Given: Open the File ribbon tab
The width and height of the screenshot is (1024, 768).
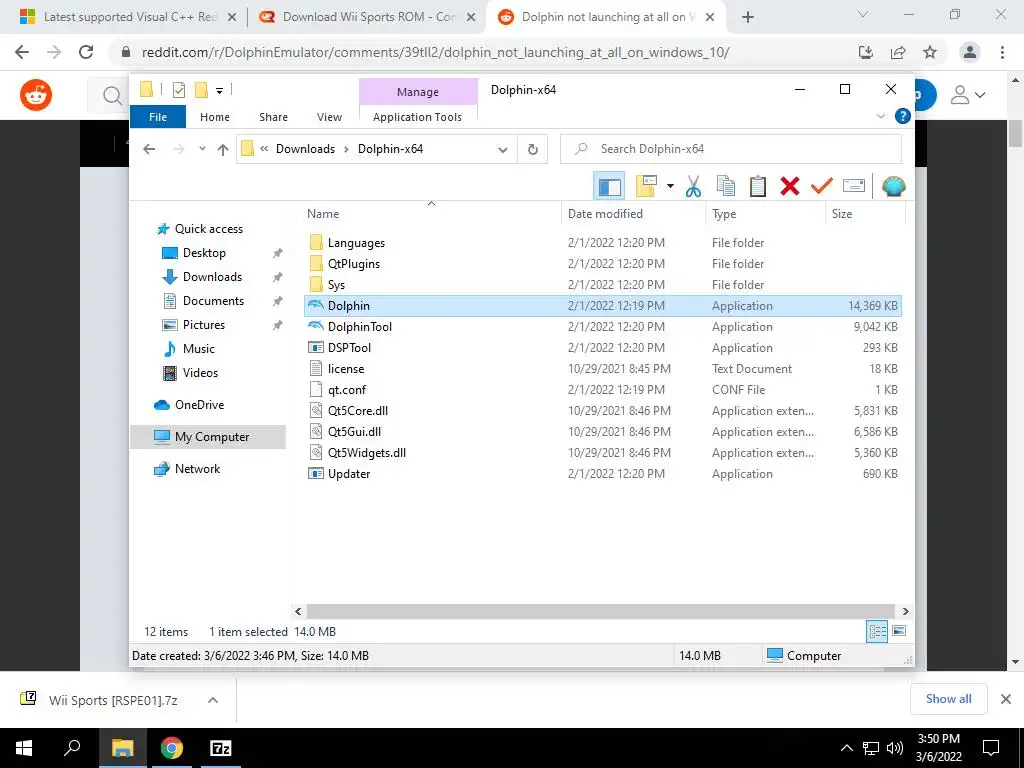Looking at the screenshot, I should 158,117.
